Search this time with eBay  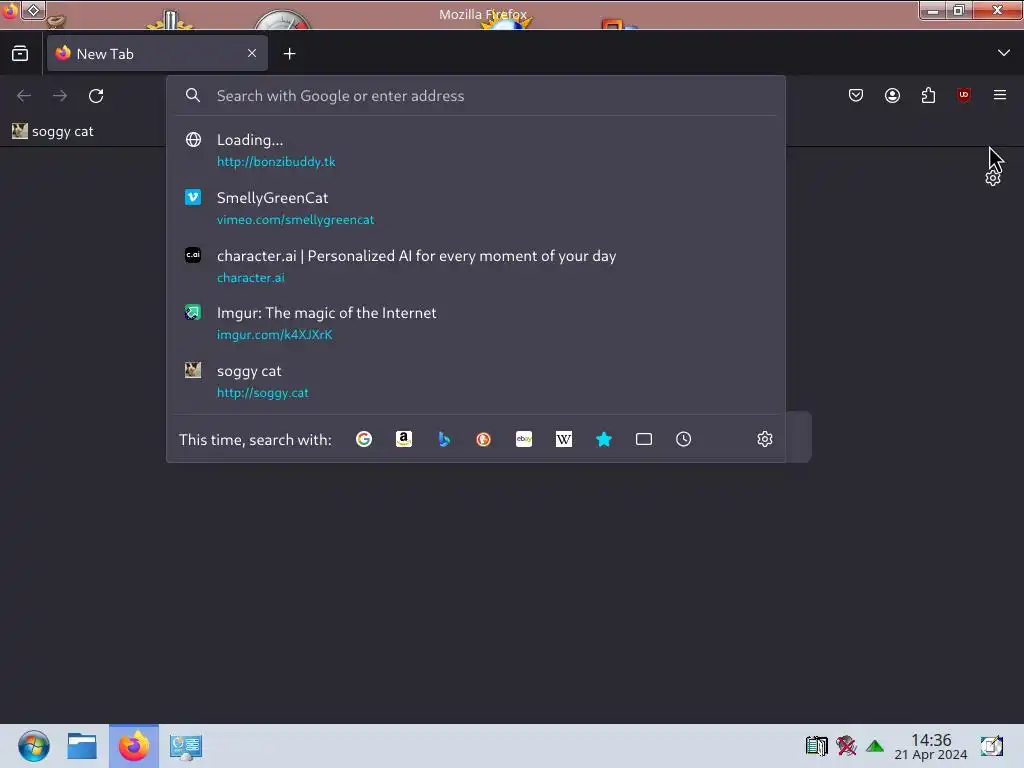tap(524, 440)
